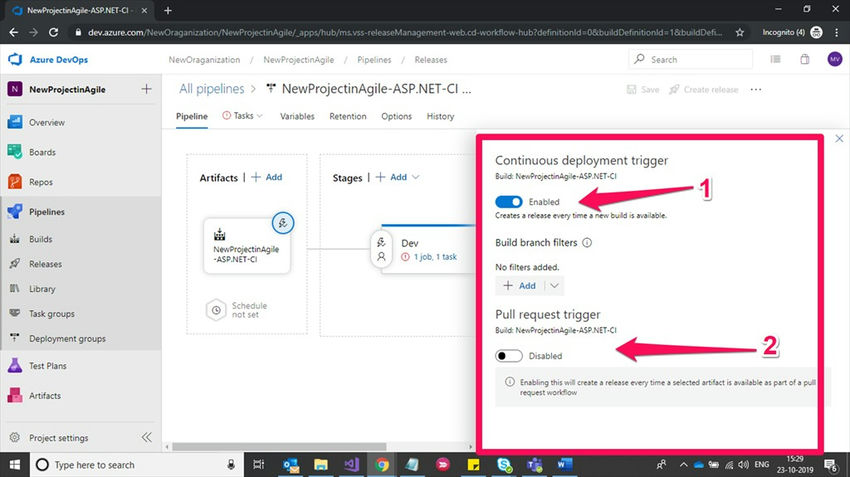850x477 pixels.
Task: Open the Schedule not set clock icon
Action: (216, 310)
